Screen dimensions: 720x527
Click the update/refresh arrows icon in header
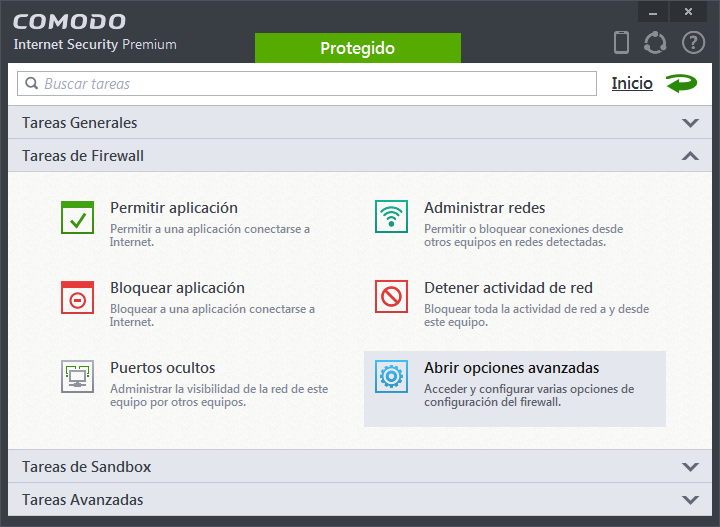[655, 43]
